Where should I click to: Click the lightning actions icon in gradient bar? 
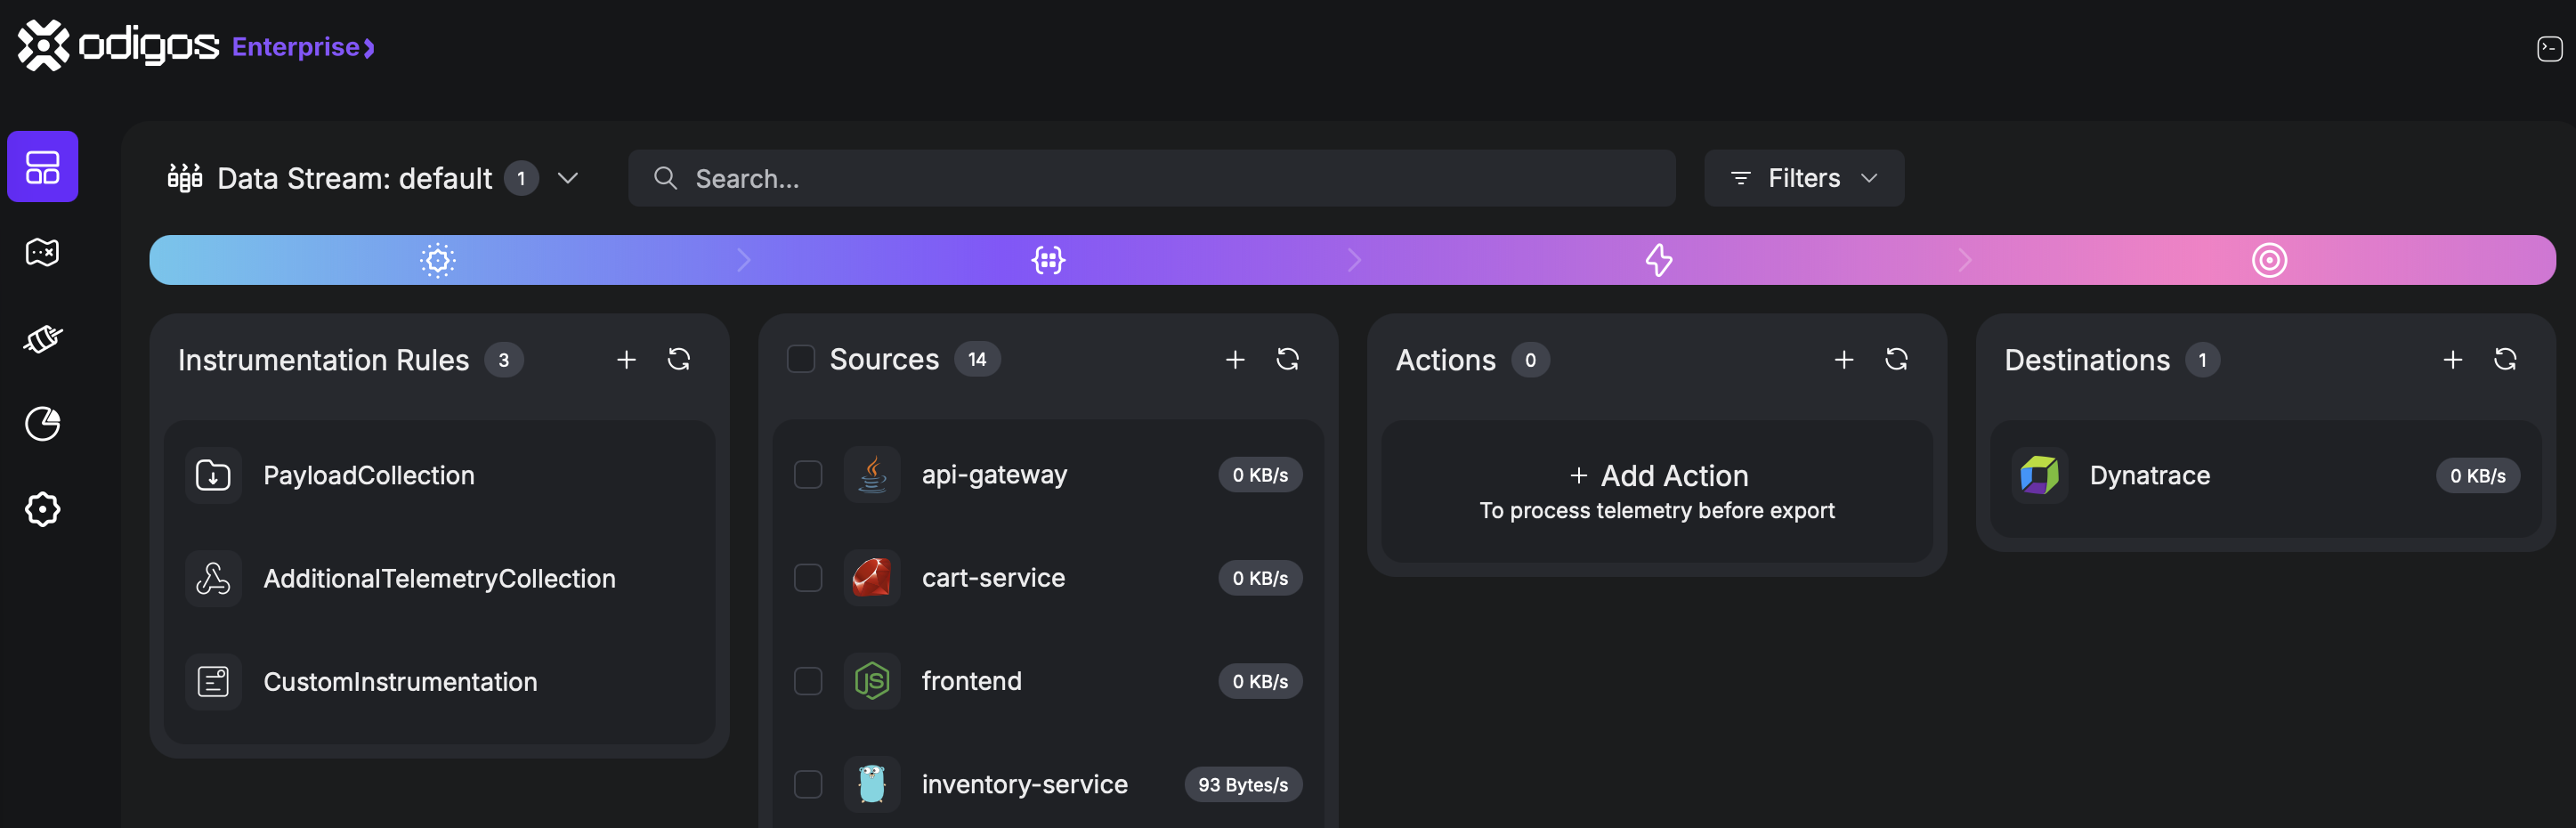1658,260
